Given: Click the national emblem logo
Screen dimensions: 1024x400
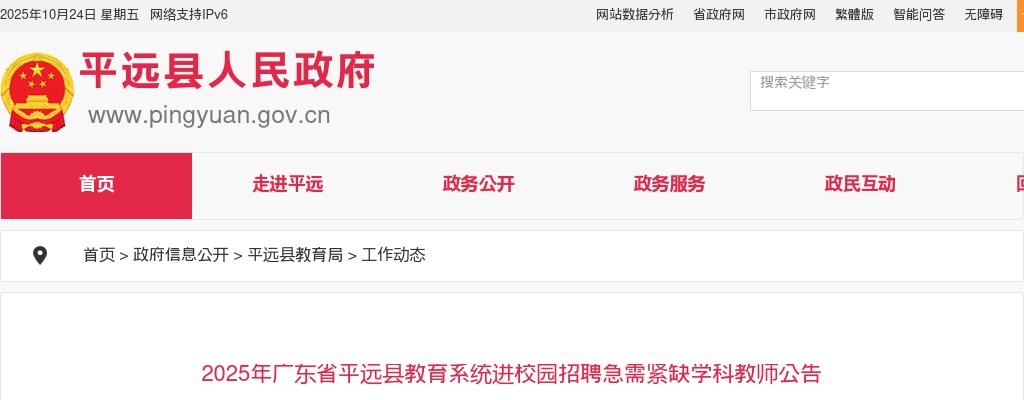Looking at the screenshot, I should pyautogui.click(x=37, y=93).
